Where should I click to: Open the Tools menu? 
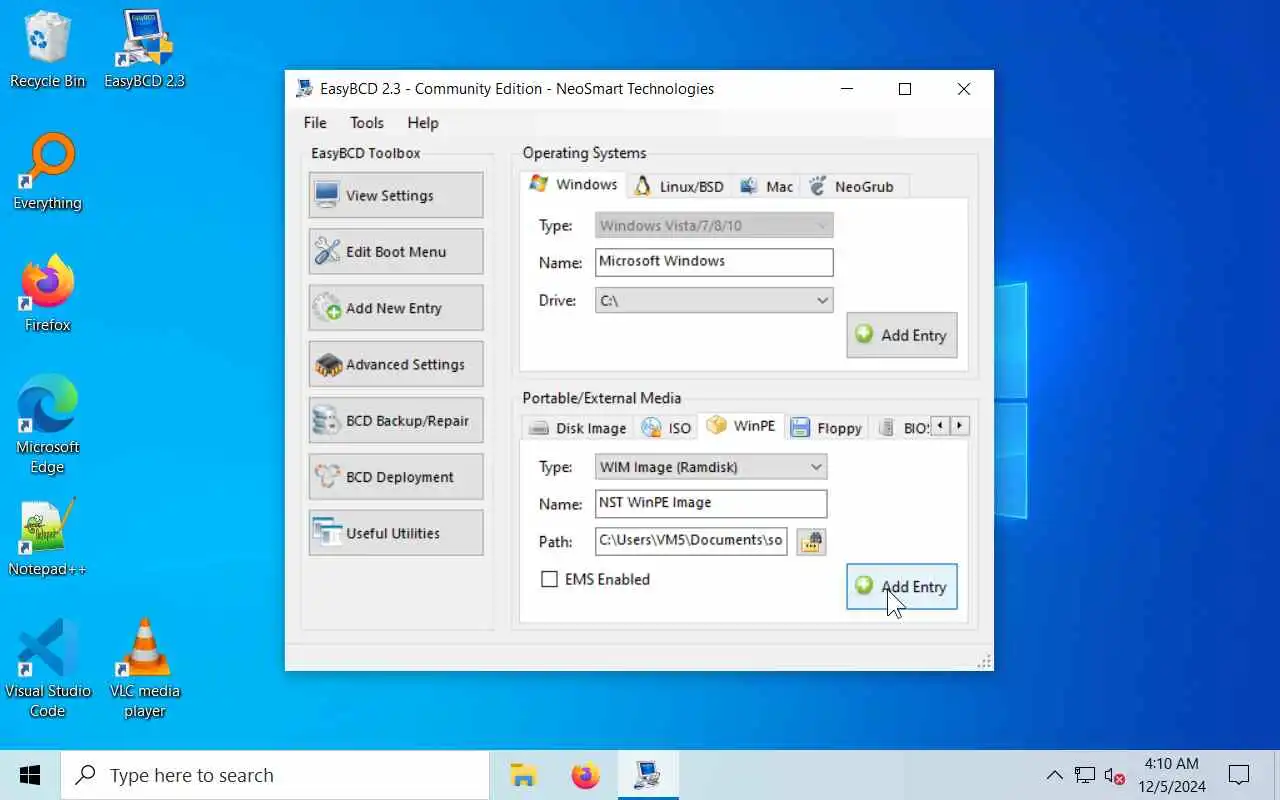point(367,122)
